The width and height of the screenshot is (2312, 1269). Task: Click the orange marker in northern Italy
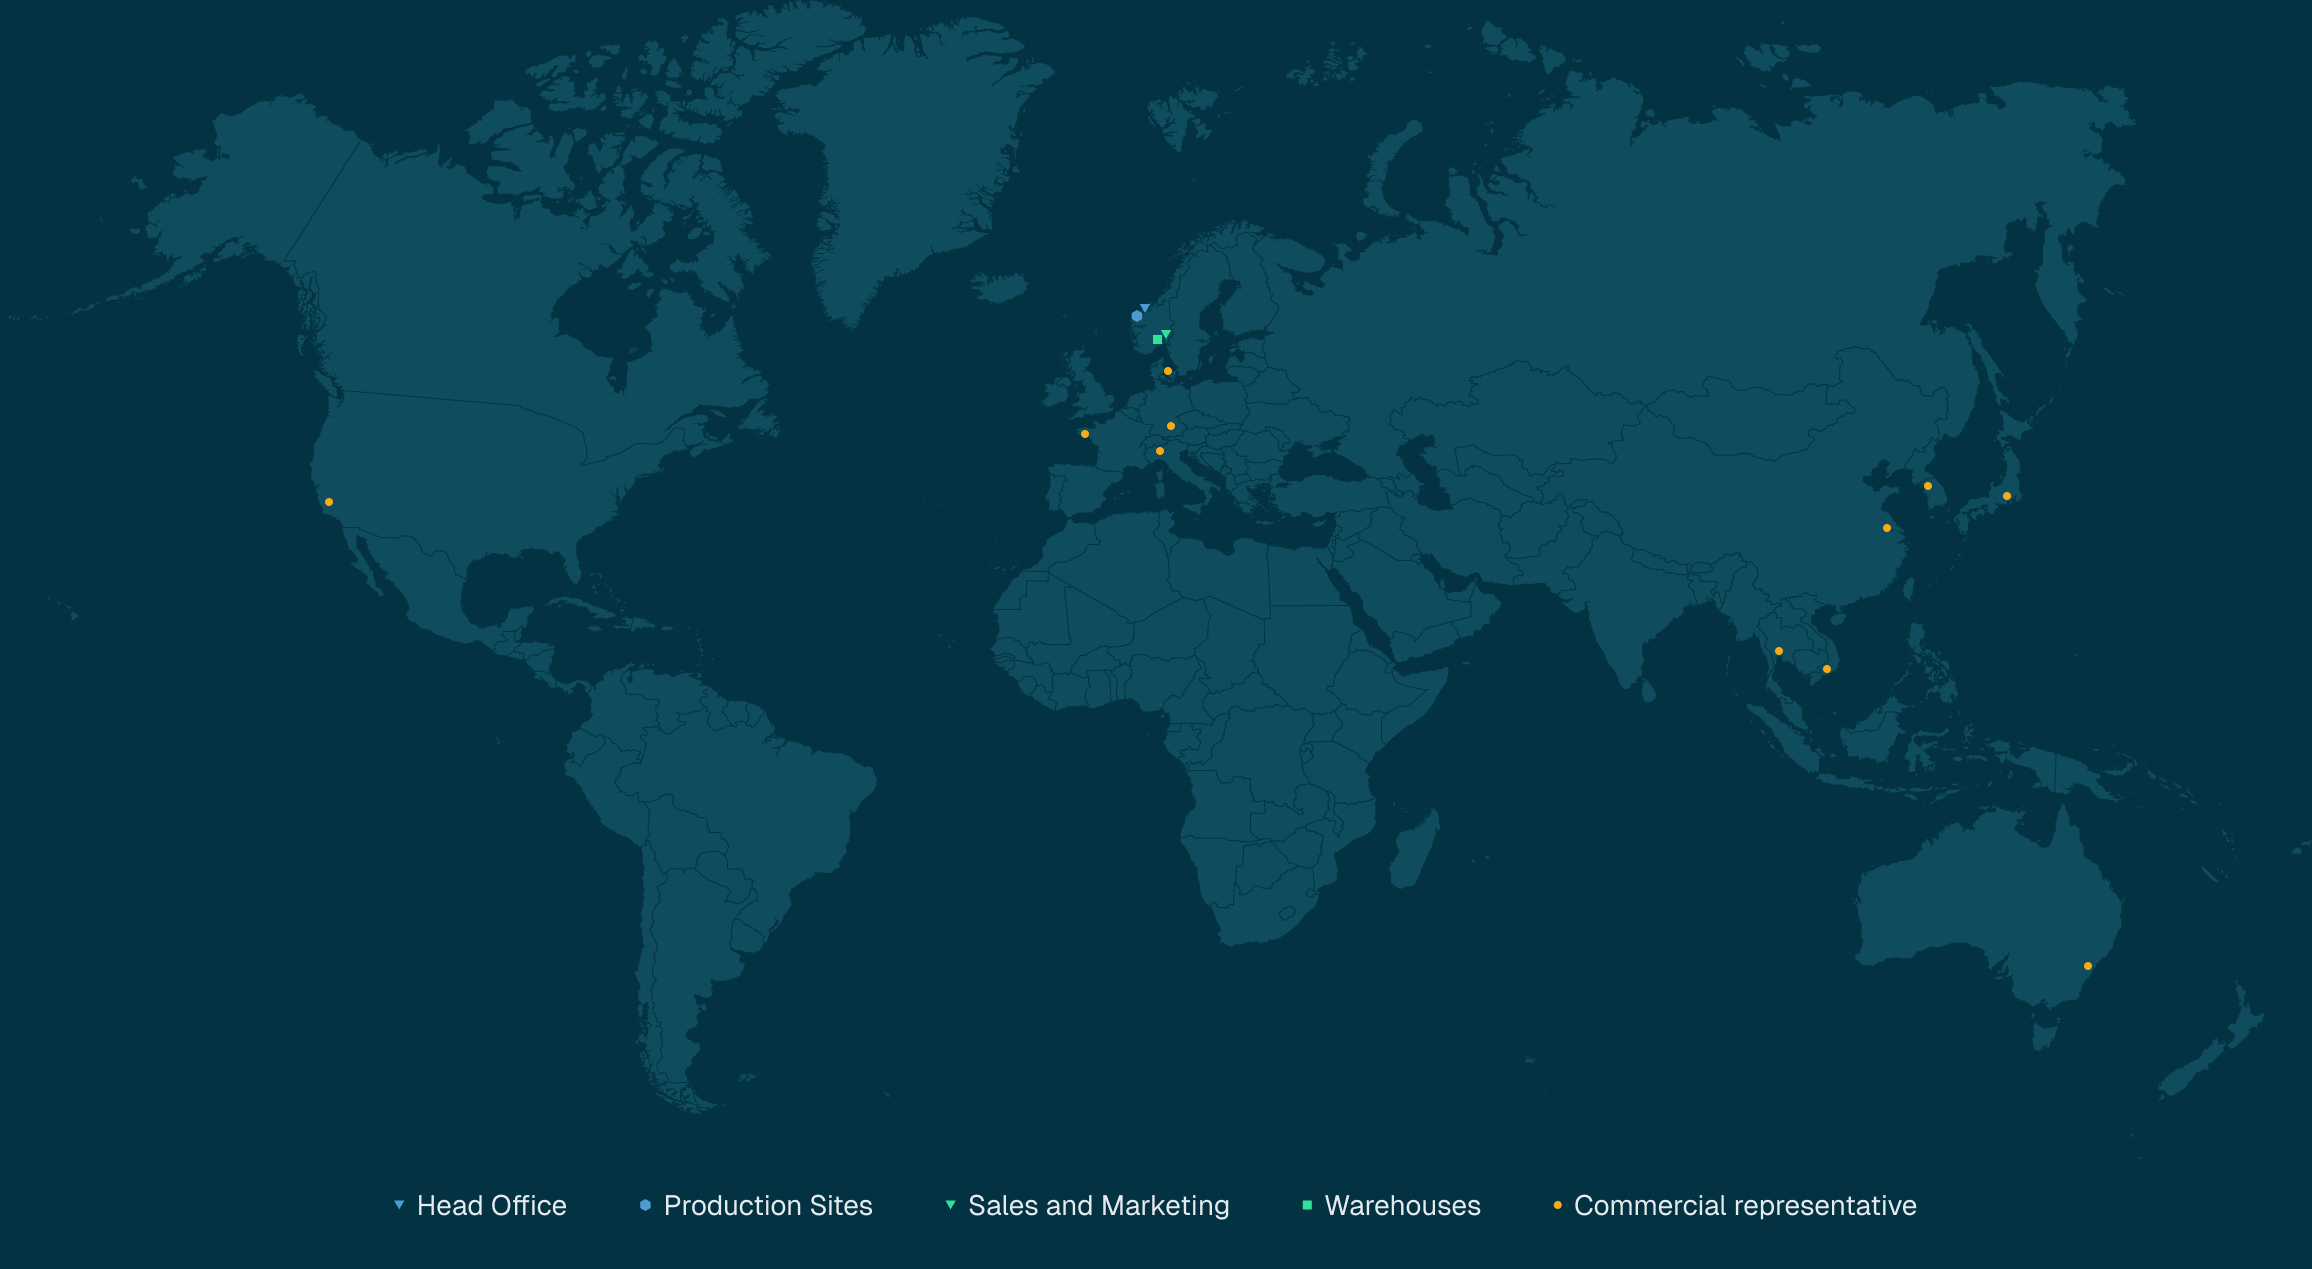pos(1160,451)
